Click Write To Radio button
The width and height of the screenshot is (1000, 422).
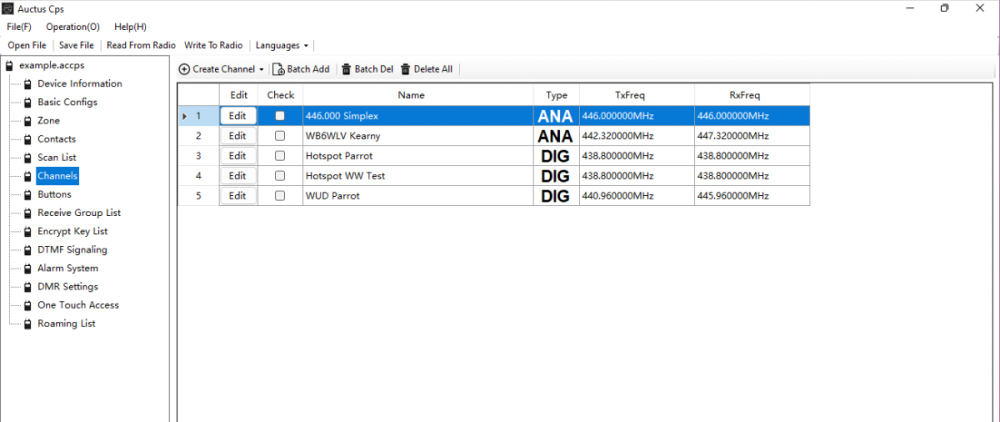click(213, 45)
